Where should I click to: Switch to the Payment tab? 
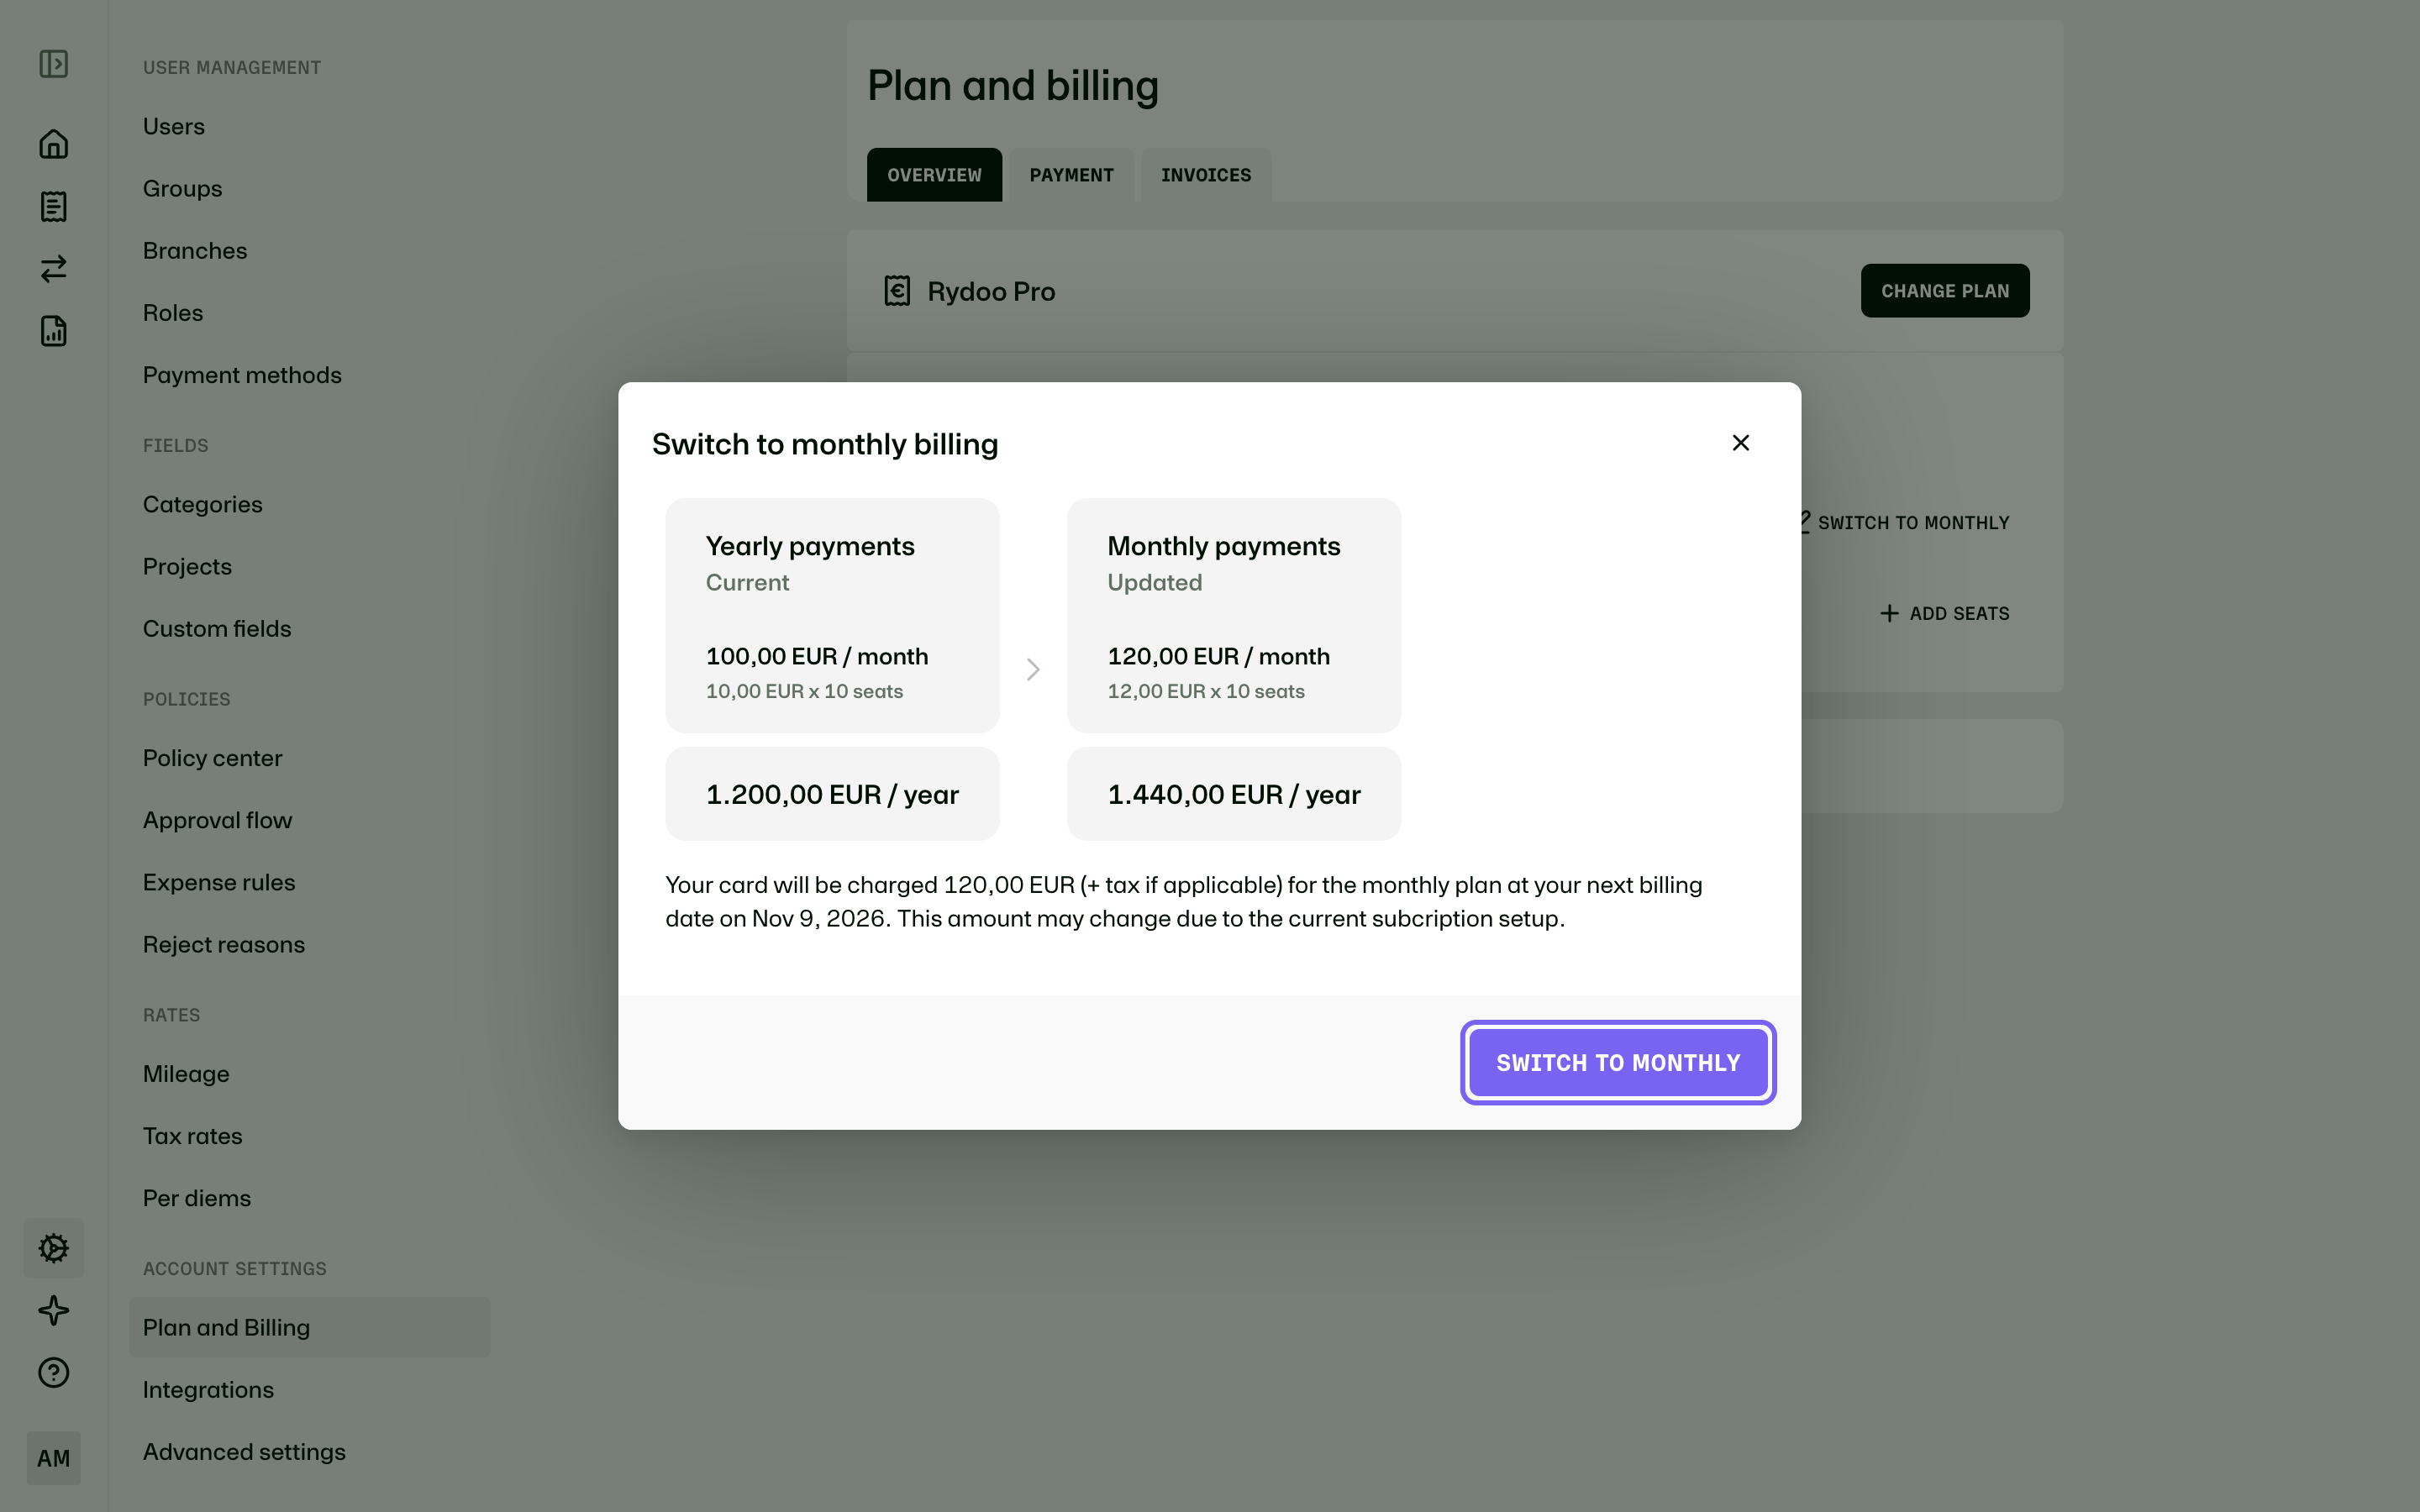1071,175
